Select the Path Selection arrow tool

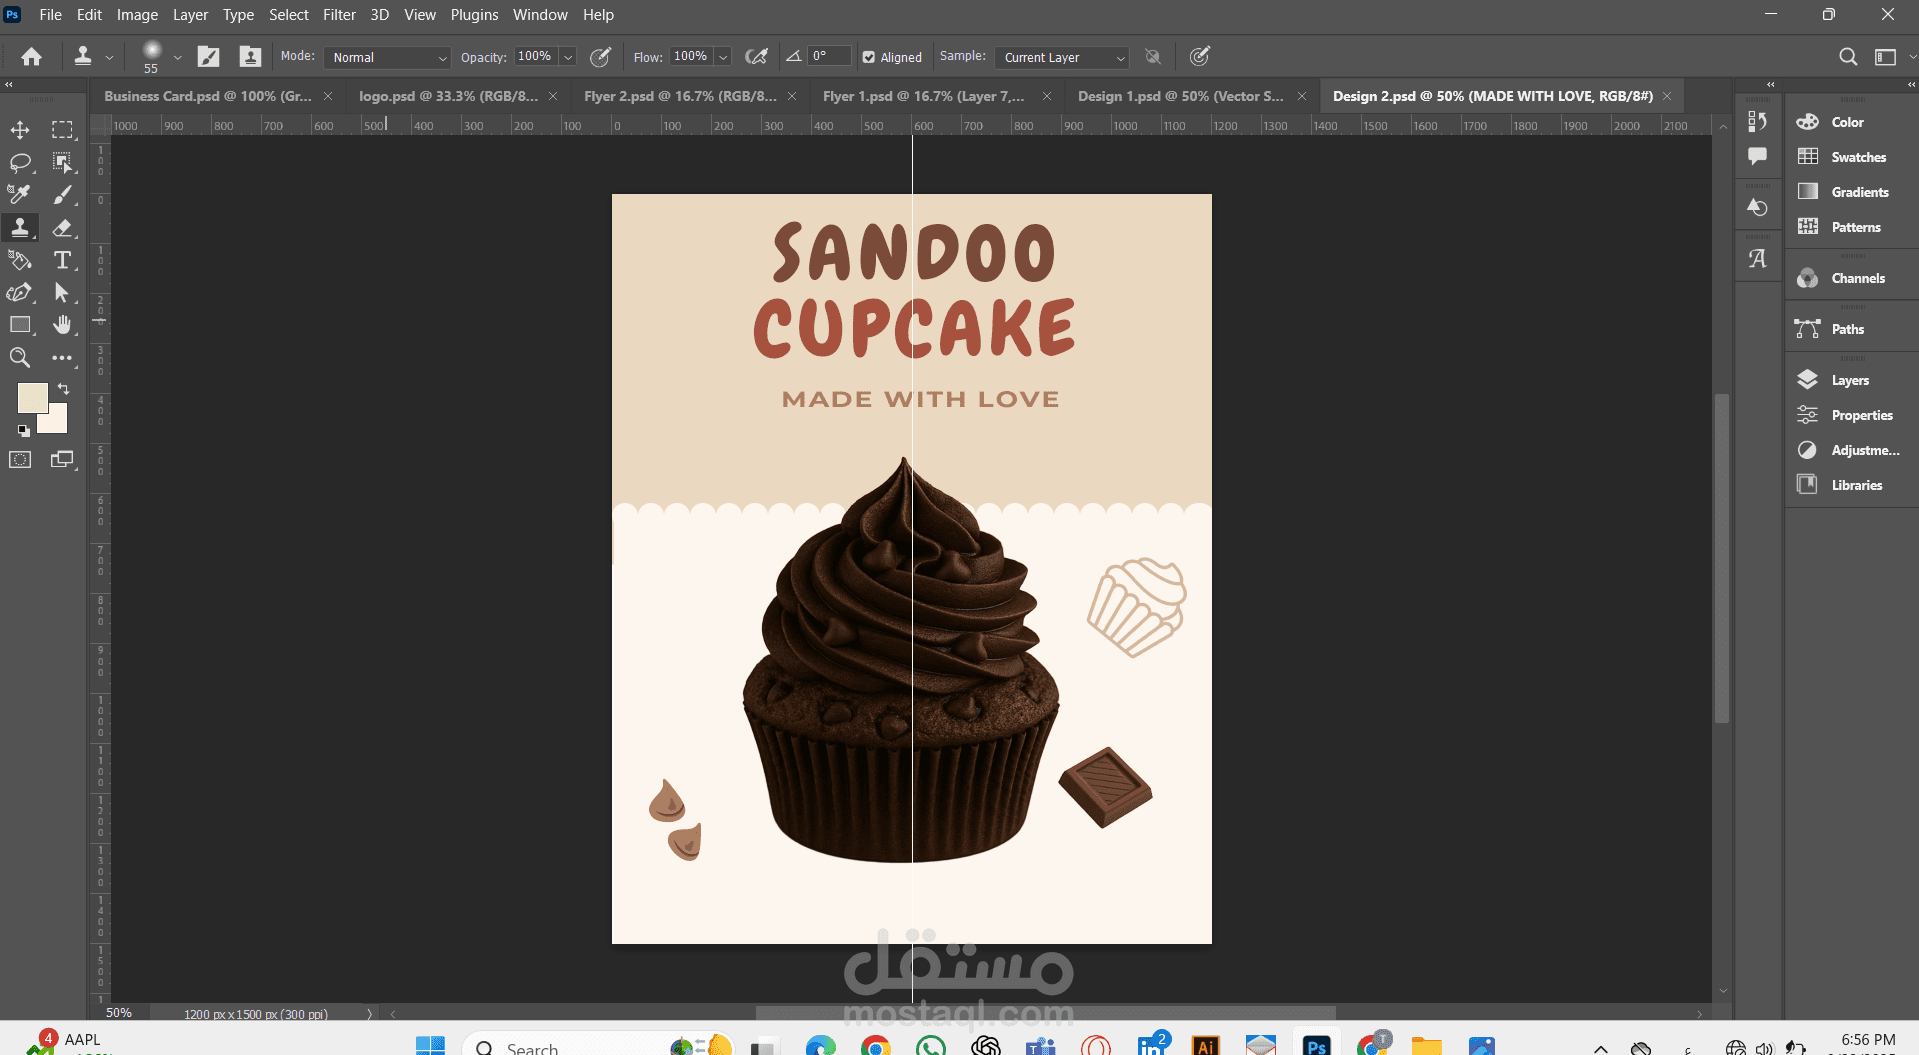click(63, 292)
